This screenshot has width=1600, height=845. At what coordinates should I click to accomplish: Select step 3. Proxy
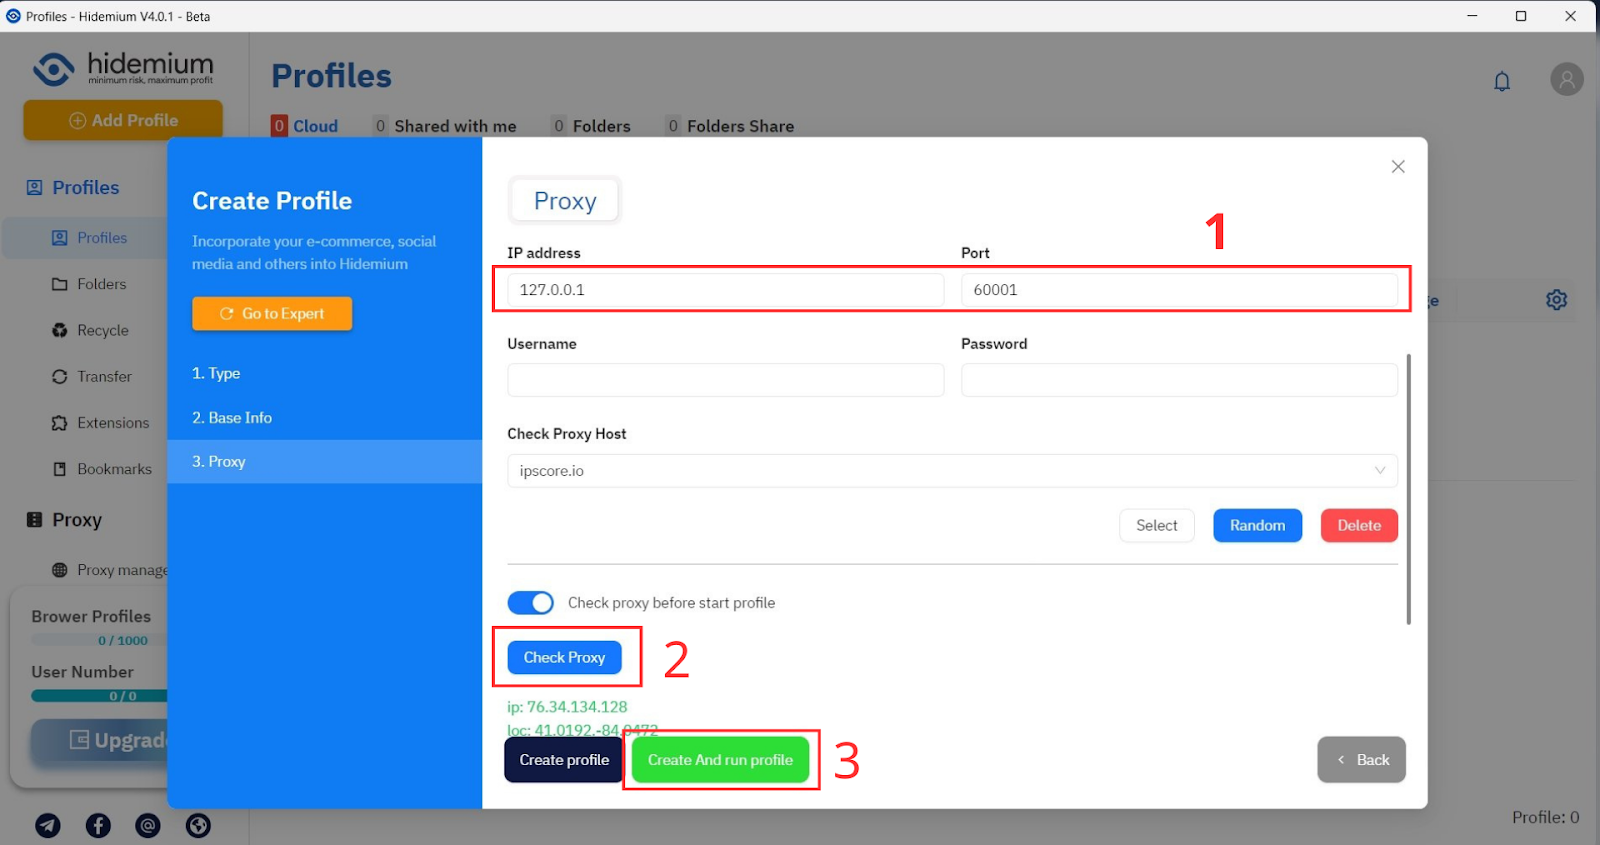[324, 462]
